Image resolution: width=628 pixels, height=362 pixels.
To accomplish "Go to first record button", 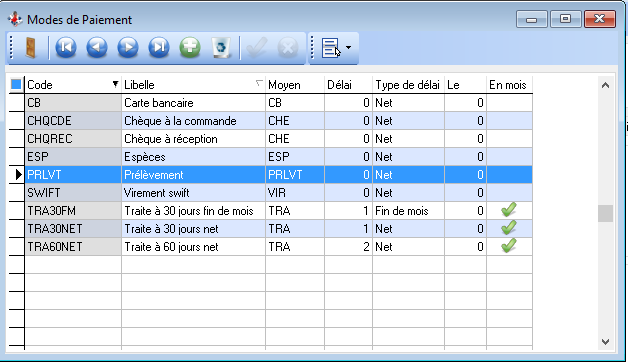I will (x=66, y=48).
